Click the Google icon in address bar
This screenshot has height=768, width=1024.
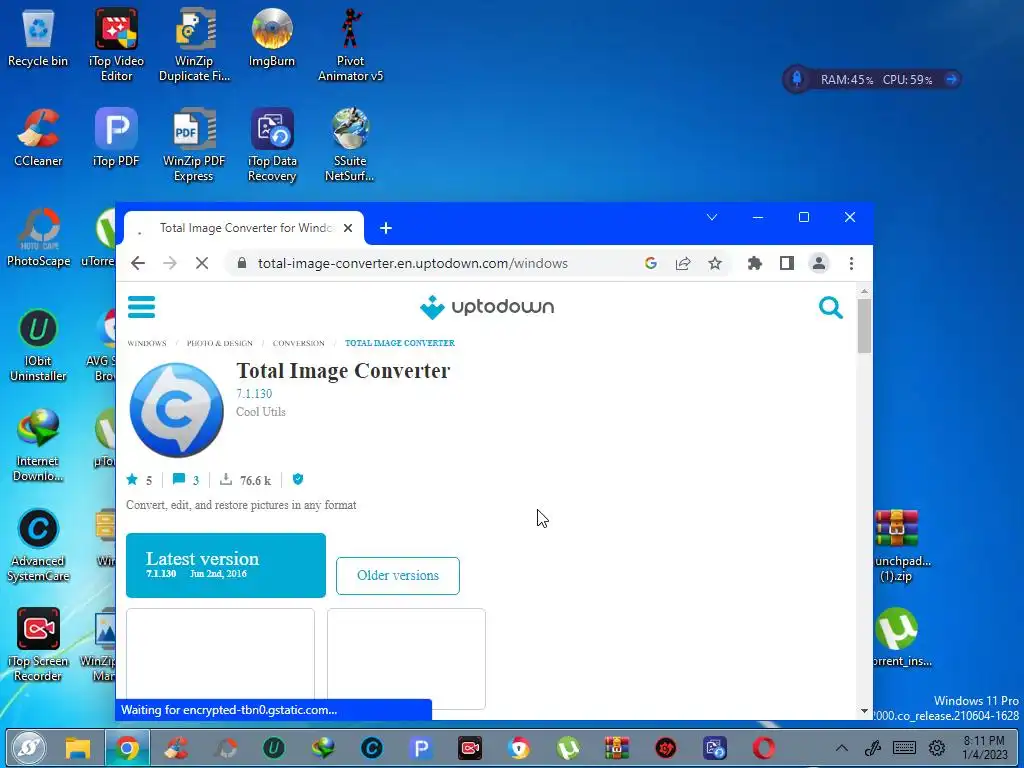click(650, 263)
